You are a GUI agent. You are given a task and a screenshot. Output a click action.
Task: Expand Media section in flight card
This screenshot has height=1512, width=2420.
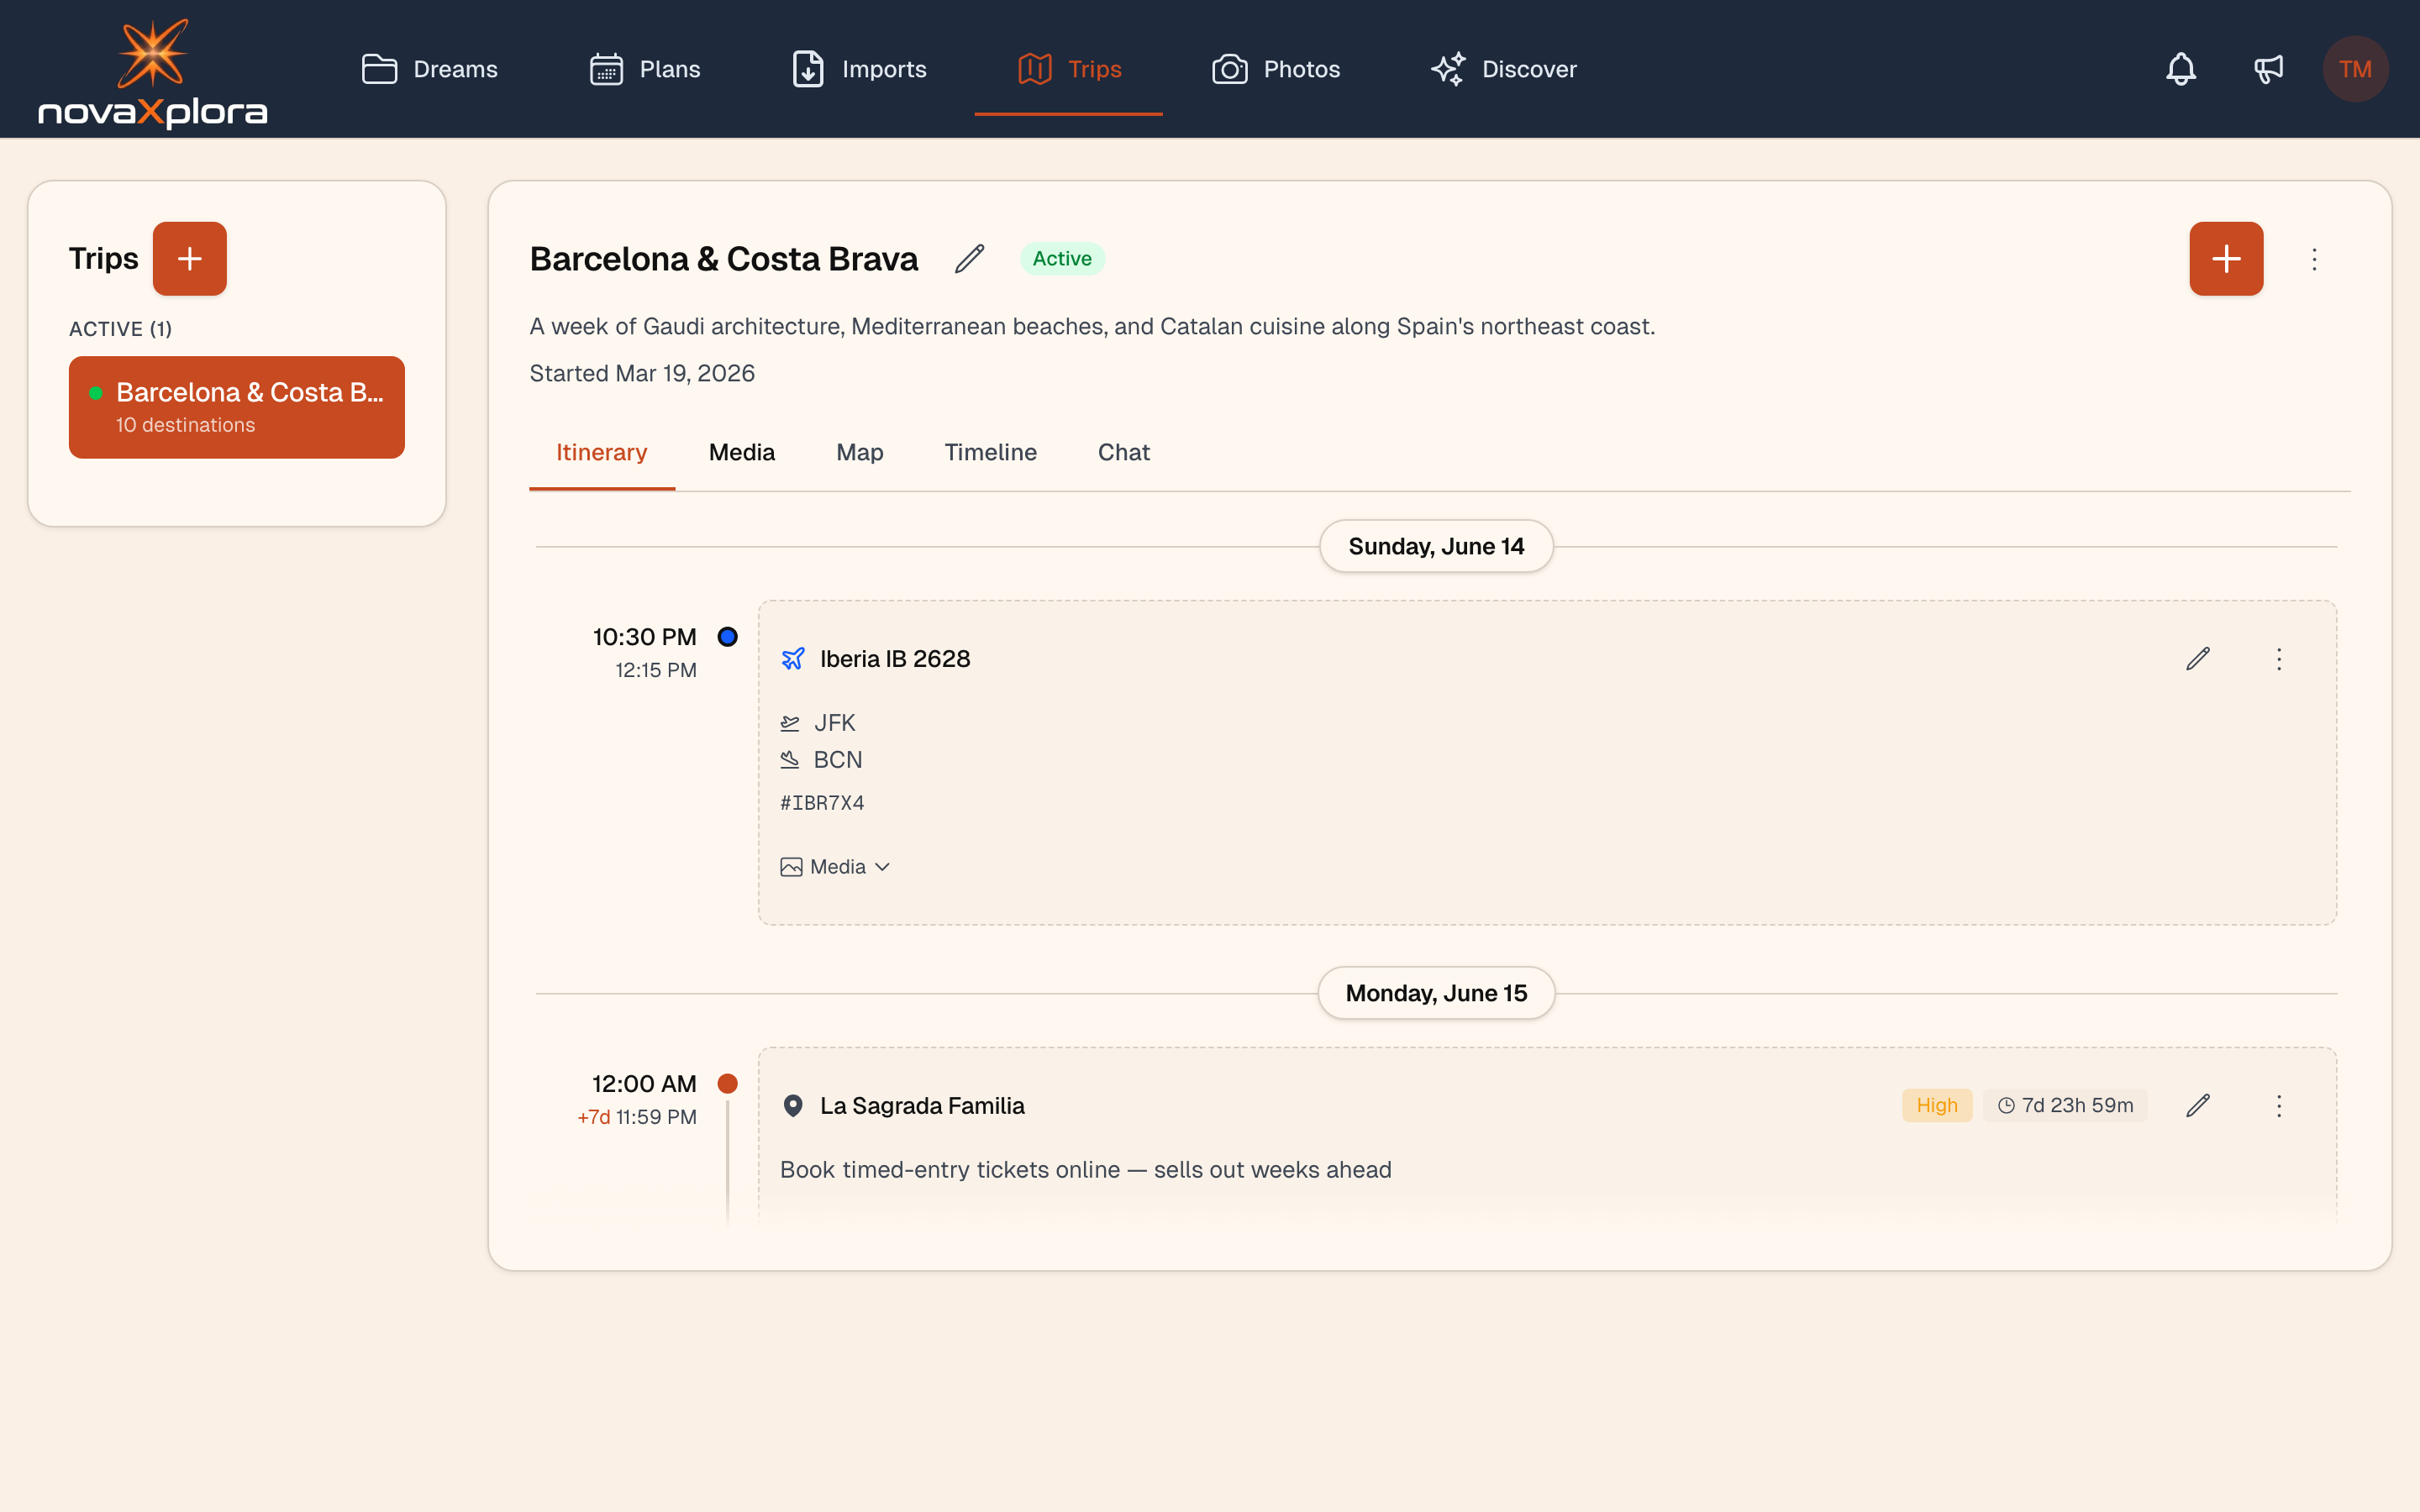pyautogui.click(x=835, y=867)
